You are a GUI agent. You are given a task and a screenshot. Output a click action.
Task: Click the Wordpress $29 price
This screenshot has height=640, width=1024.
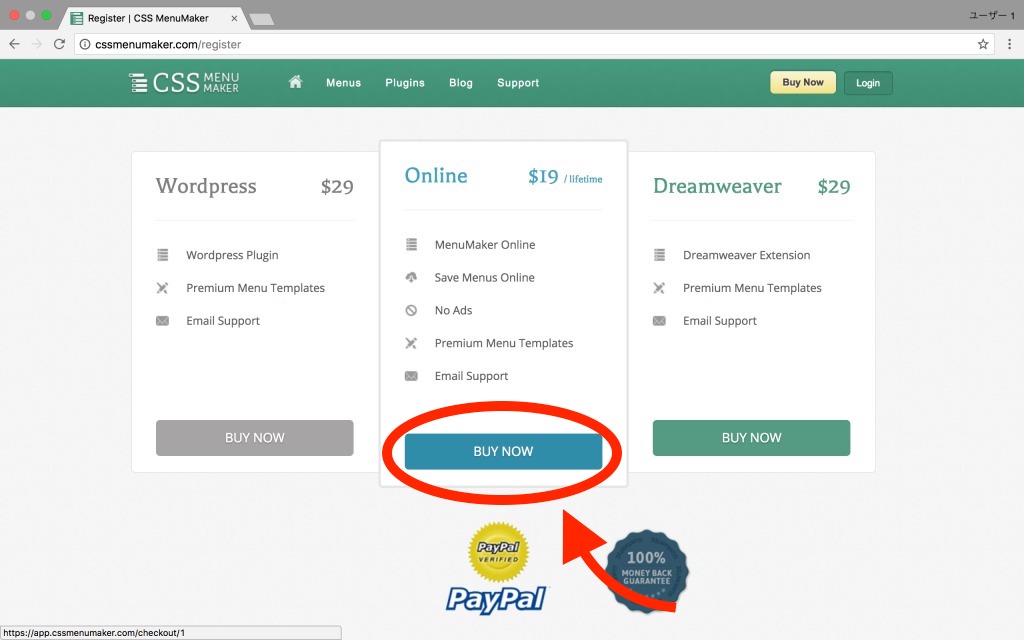337,187
